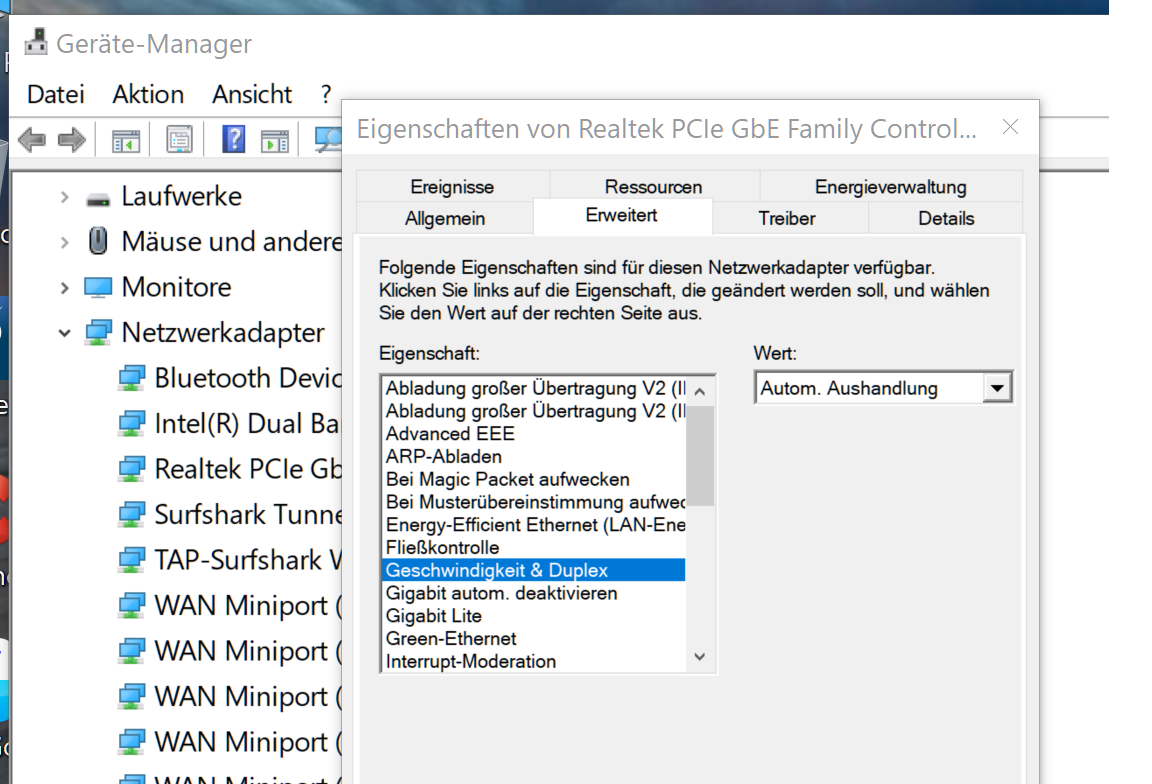Close the Realtek properties dialog
Viewport: 1152px width, 784px height.
point(1011,127)
